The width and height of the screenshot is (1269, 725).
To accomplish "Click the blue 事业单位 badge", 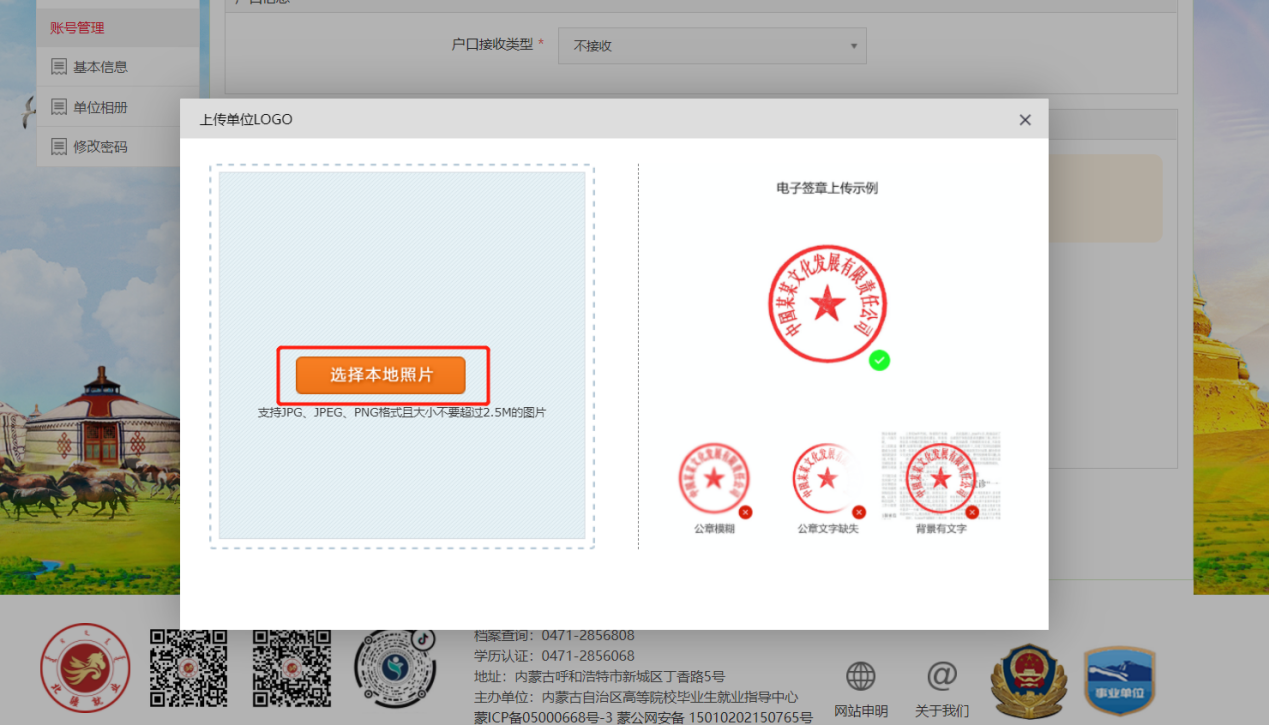I will pyautogui.click(x=1119, y=681).
